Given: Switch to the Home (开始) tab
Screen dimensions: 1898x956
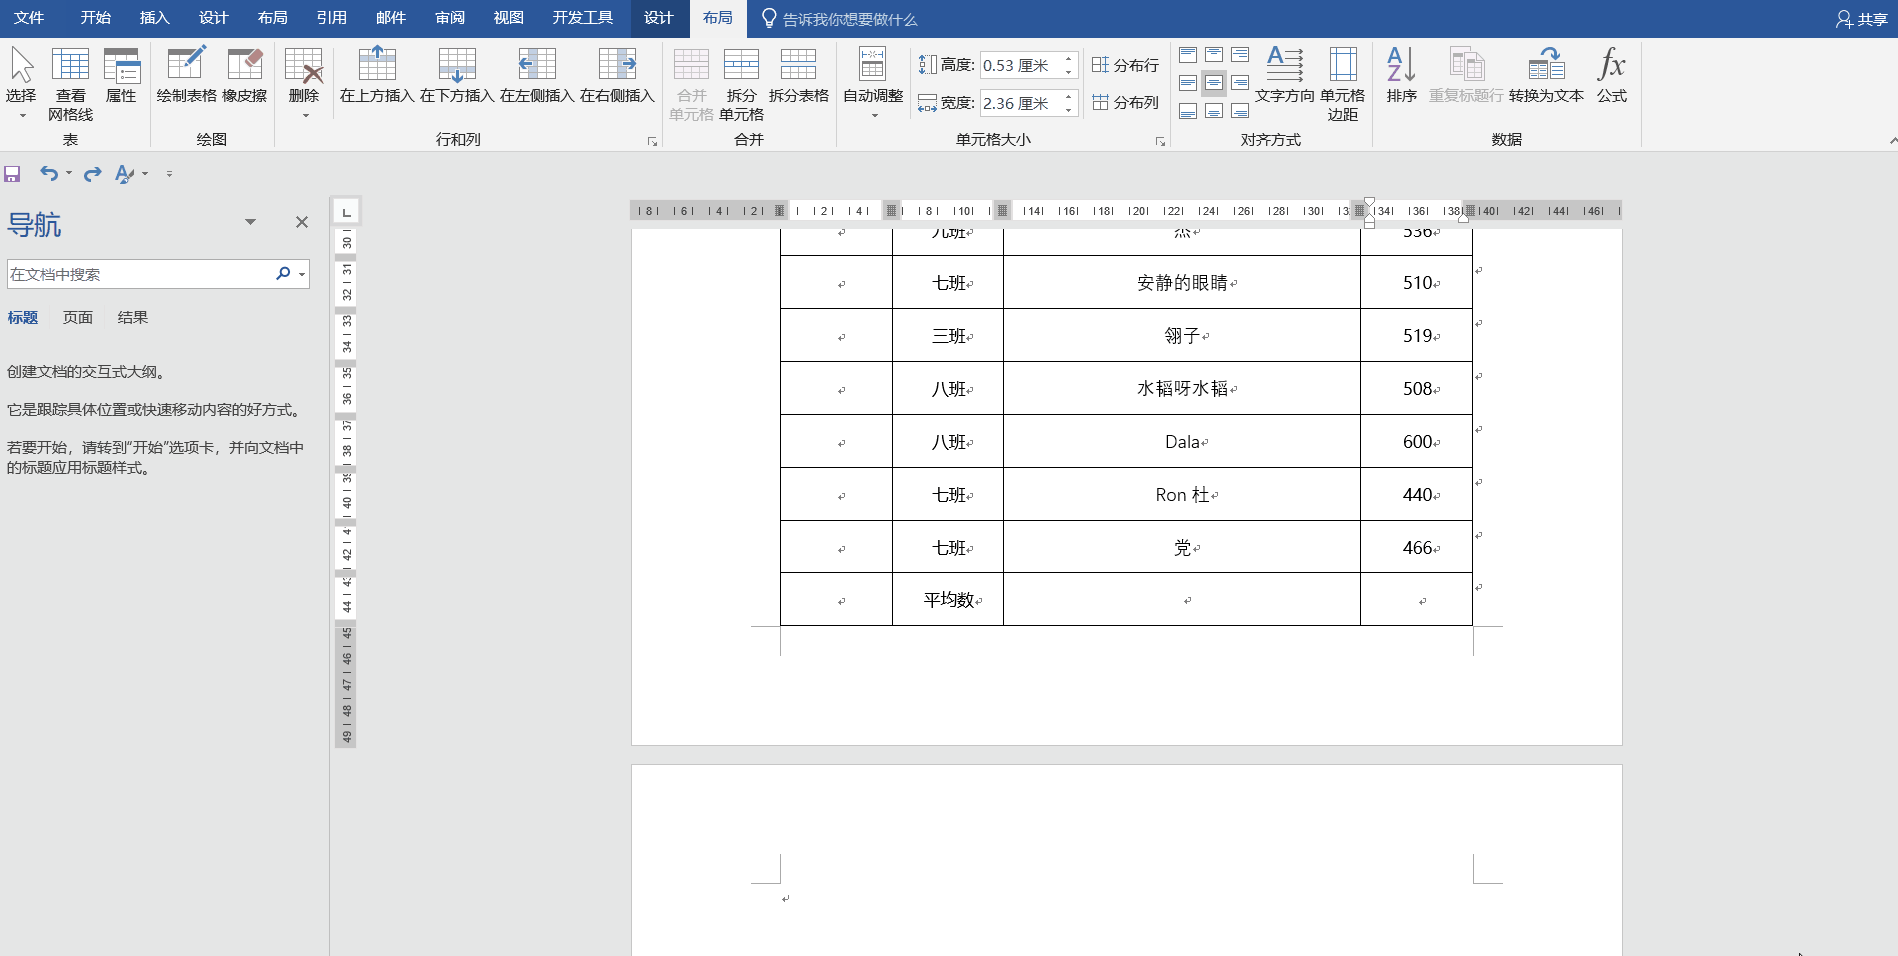Looking at the screenshot, I should [95, 18].
